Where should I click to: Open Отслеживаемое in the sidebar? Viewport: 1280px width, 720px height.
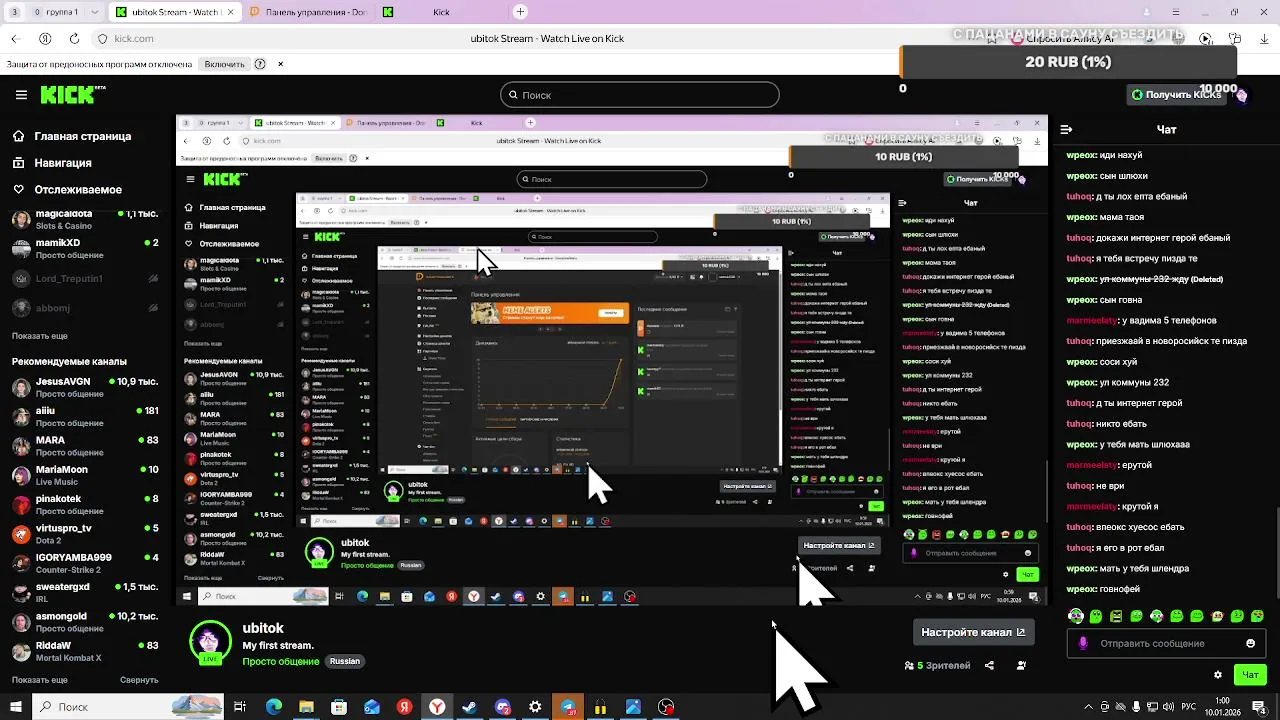pyautogui.click(x=78, y=190)
